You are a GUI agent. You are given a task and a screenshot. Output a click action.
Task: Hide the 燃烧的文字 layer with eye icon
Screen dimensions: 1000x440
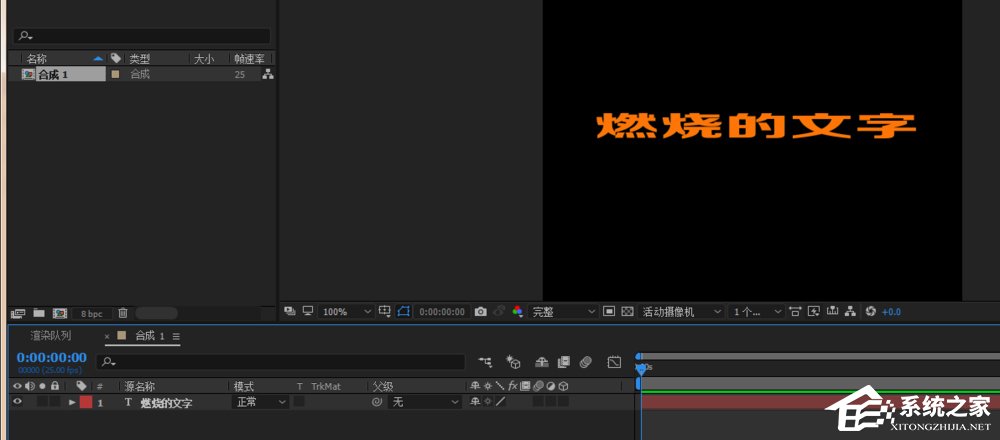click(x=16, y=402)
